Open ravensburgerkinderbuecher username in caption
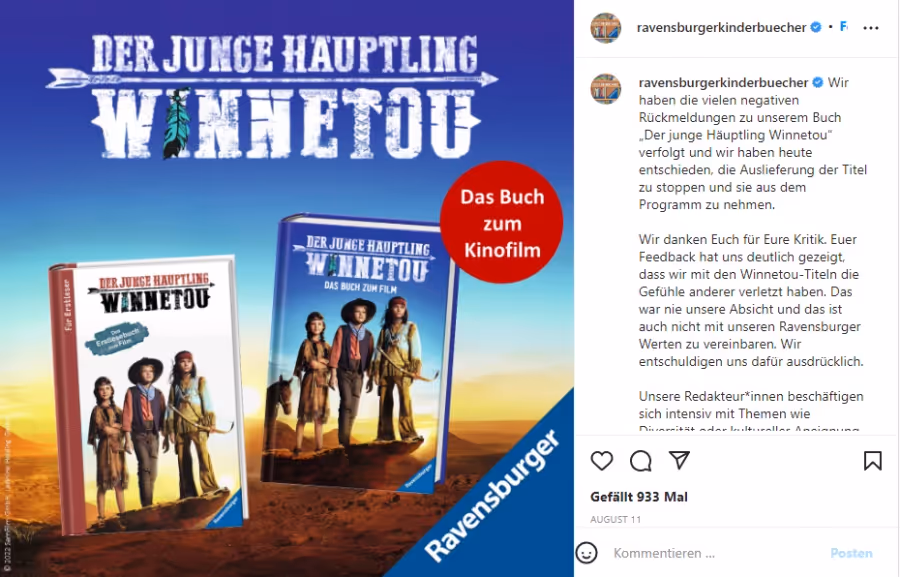This screenshot has height=577, width=900. (x=723, y=82)
